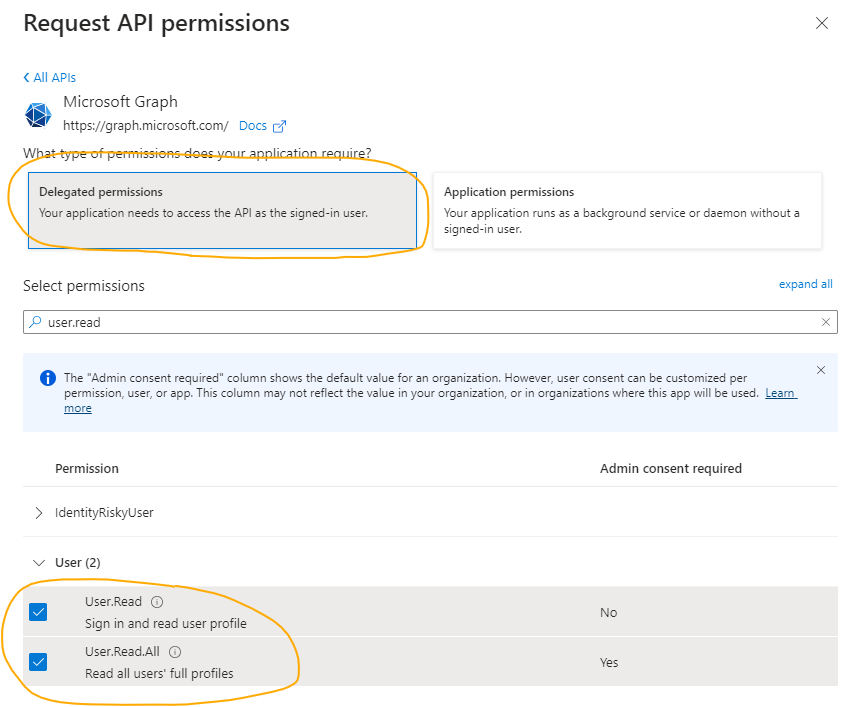This screenshot has width=845, height=707.
Task: Open the Learn more link
Action: 780,393
